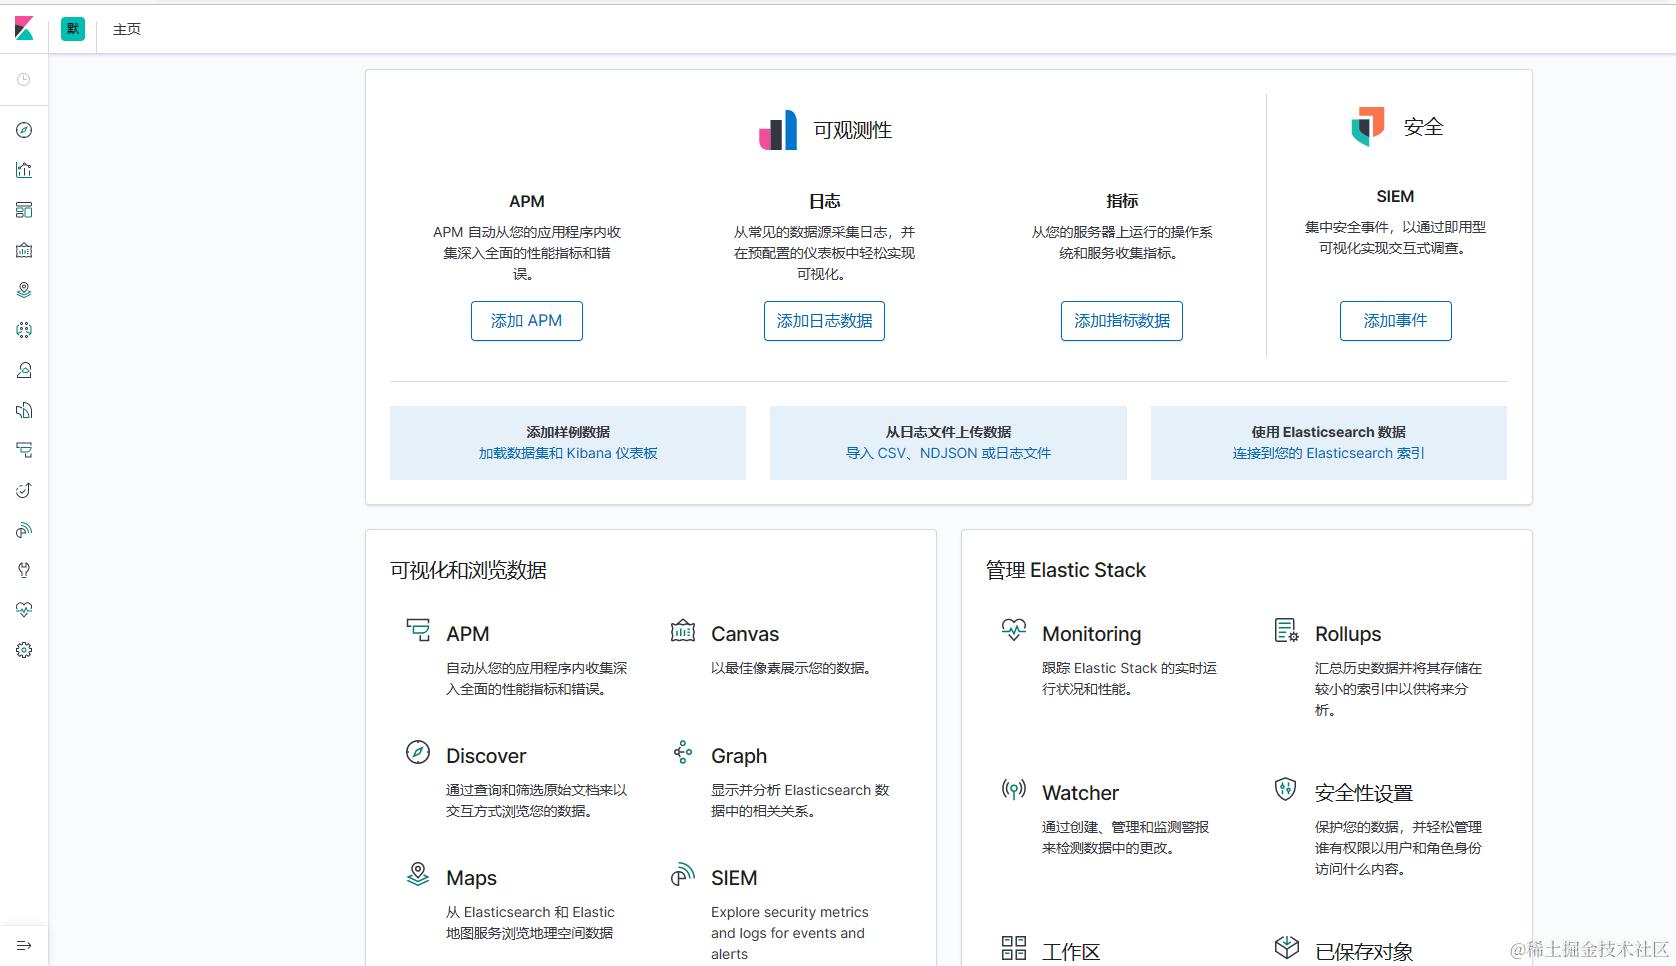Open the Canvas card title
The image size is (1676, 966).
(745, 634)
